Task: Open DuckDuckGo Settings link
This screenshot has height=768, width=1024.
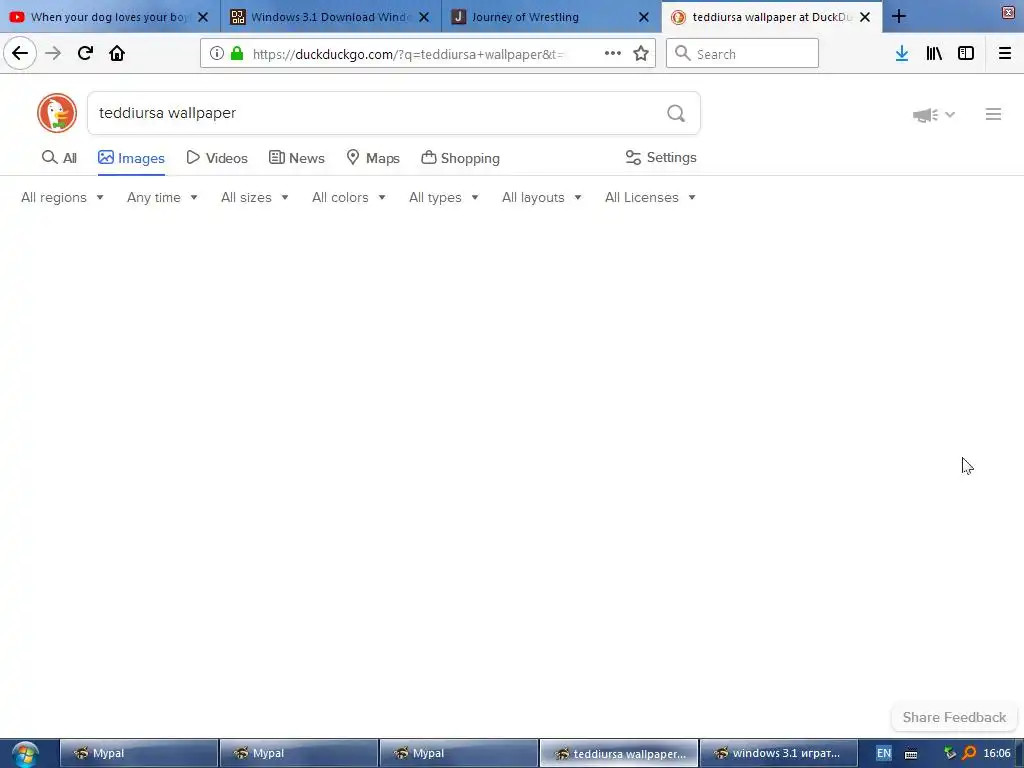Action: click(661, 157)
